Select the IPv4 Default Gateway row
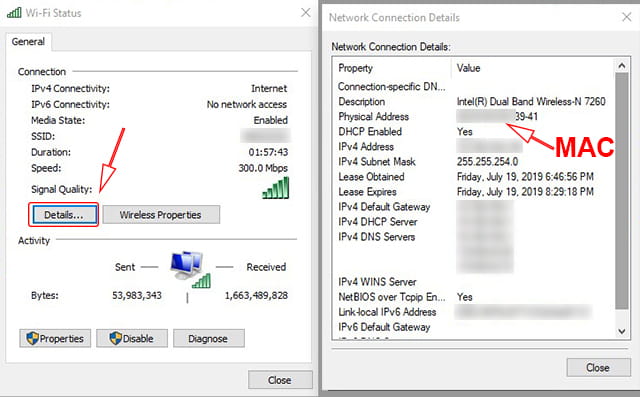The image size is (640, 397). [x=473, y=207]
